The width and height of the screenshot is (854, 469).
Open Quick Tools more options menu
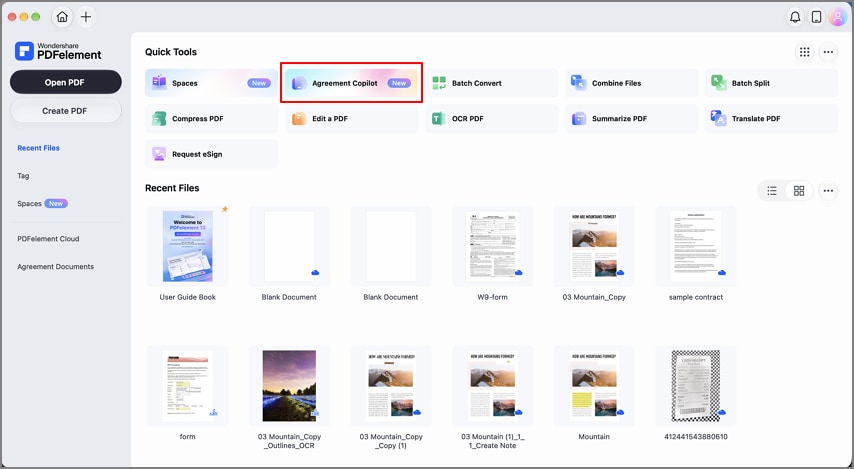[828, 52]
